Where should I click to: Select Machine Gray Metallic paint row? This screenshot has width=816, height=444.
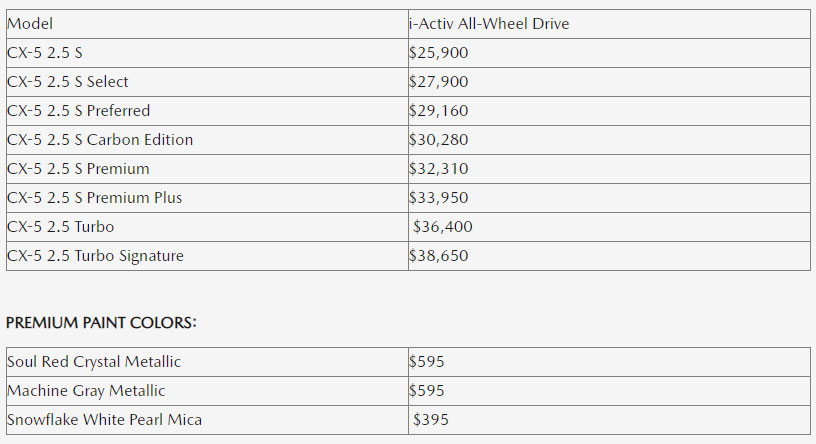tap(86, 391)
